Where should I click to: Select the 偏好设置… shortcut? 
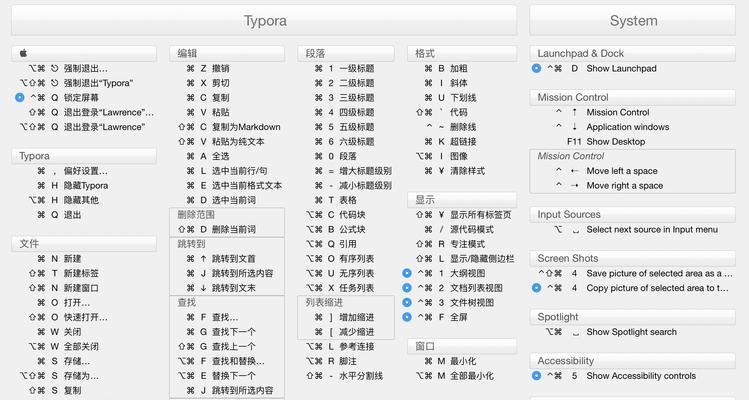(x=72, y=171)
